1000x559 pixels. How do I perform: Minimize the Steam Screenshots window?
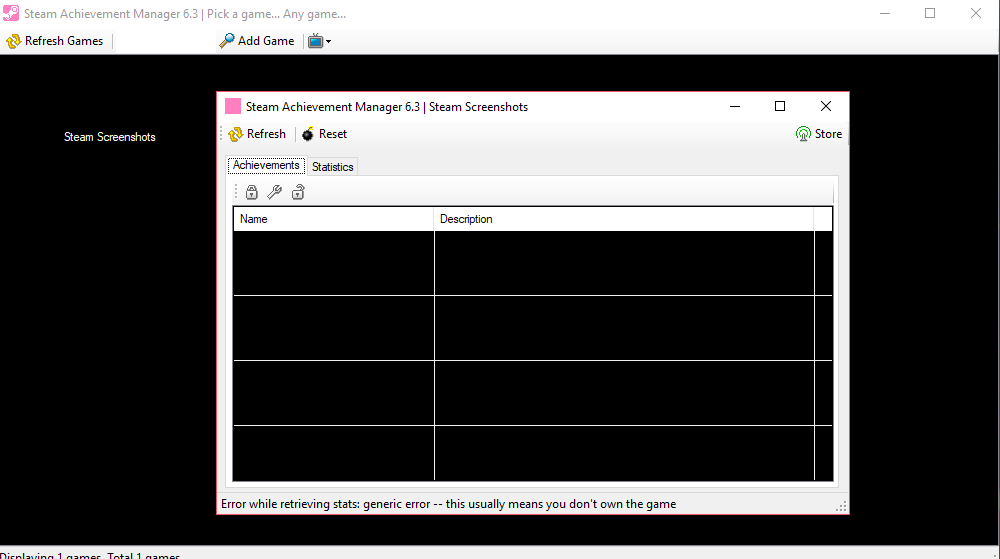[735, 106]
